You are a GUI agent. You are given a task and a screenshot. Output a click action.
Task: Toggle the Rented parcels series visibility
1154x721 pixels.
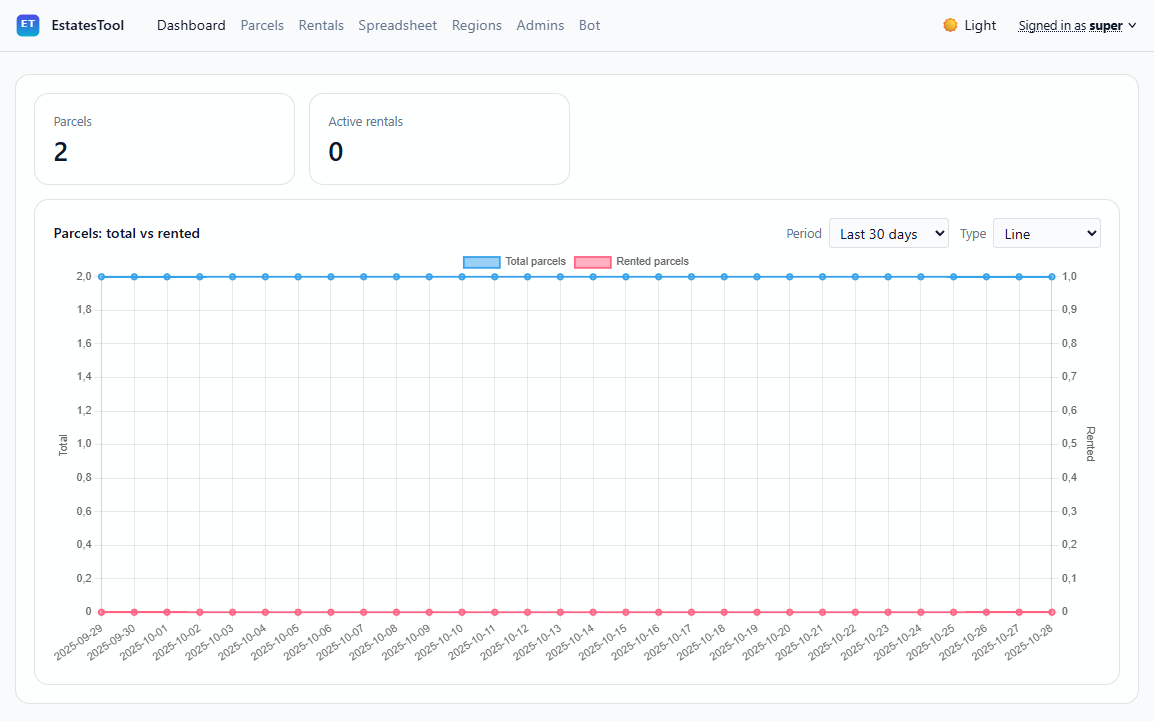pyautogui.click(x=630, y=261)
